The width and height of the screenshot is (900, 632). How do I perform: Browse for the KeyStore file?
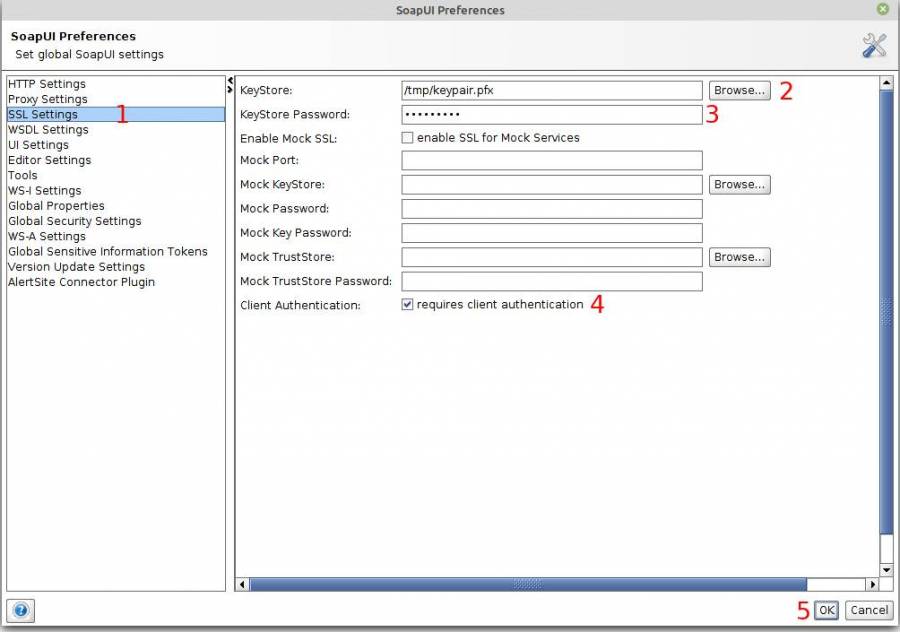coord(739,90)
